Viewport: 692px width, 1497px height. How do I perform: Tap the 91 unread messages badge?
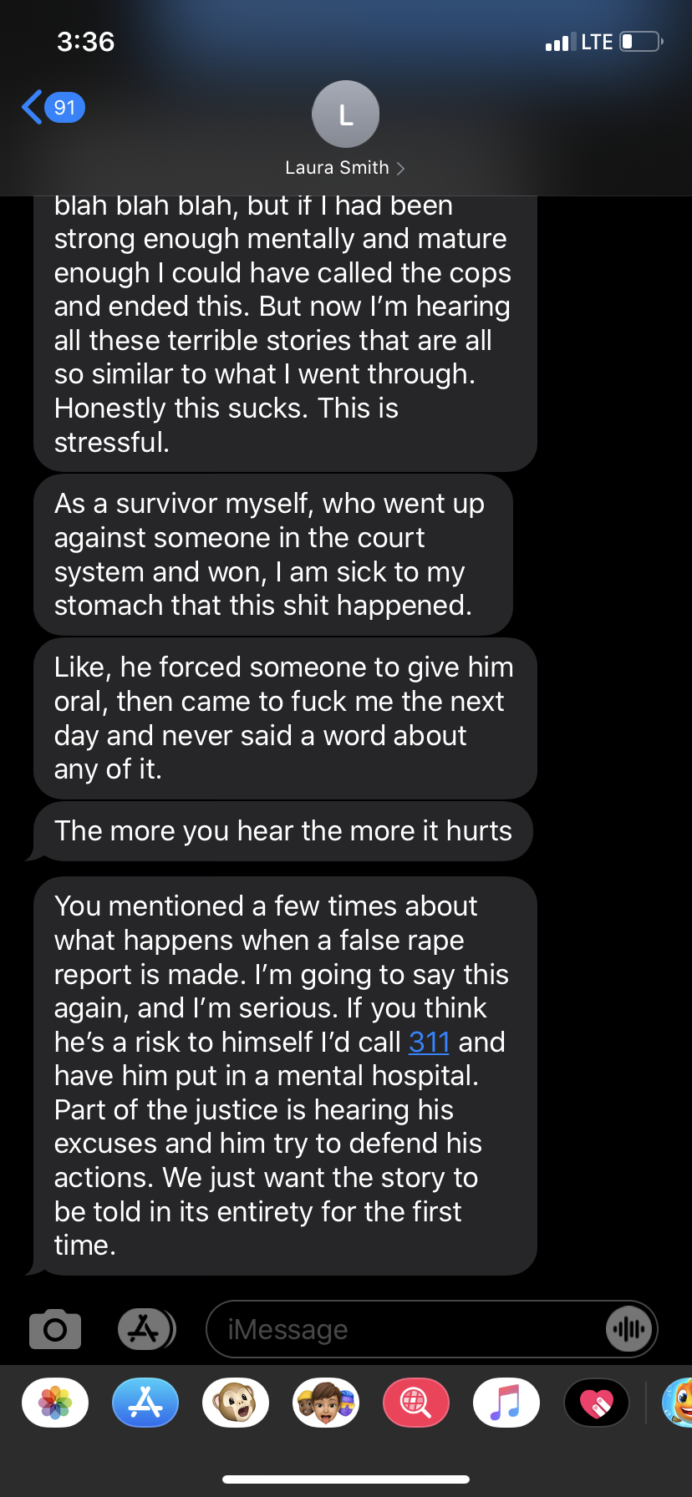pos(65,106)
